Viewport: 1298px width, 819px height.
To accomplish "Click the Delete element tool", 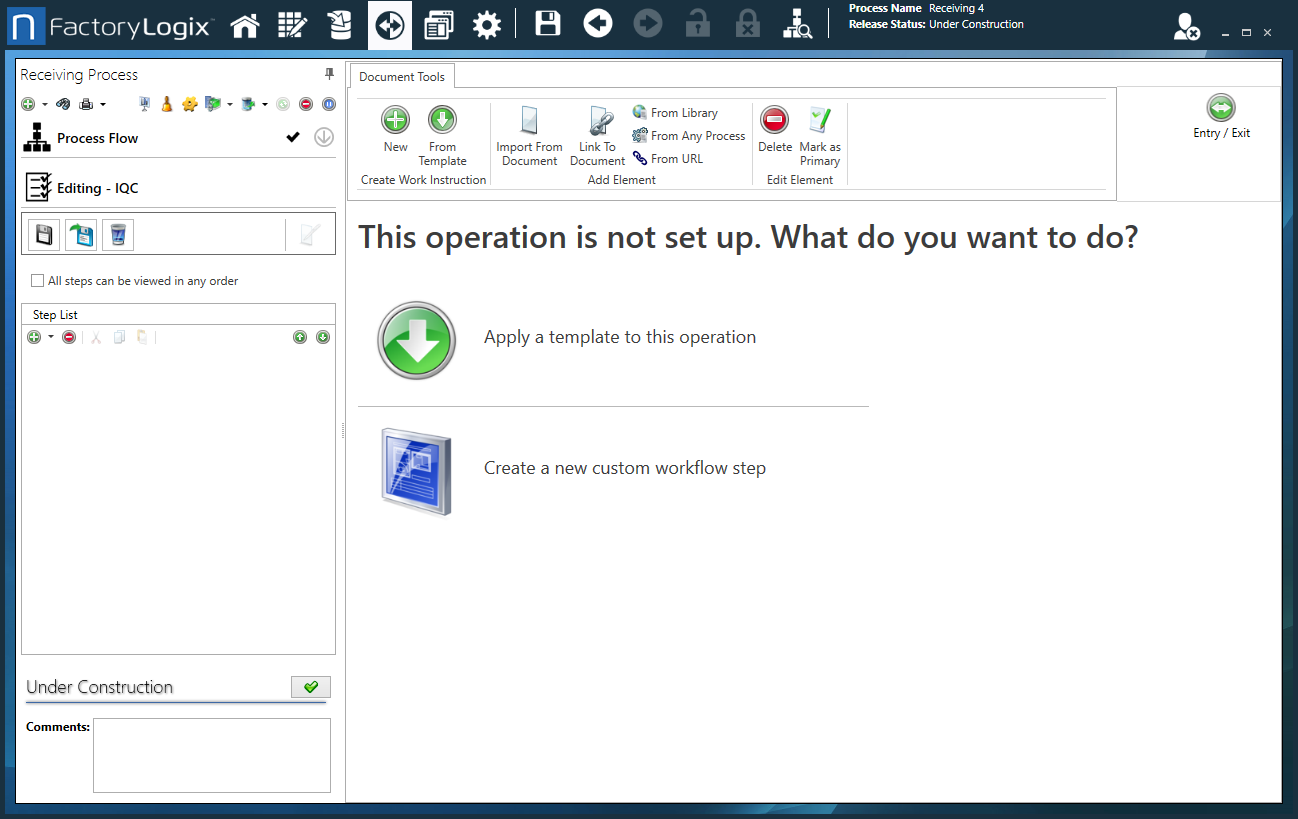I will [774, 130].
